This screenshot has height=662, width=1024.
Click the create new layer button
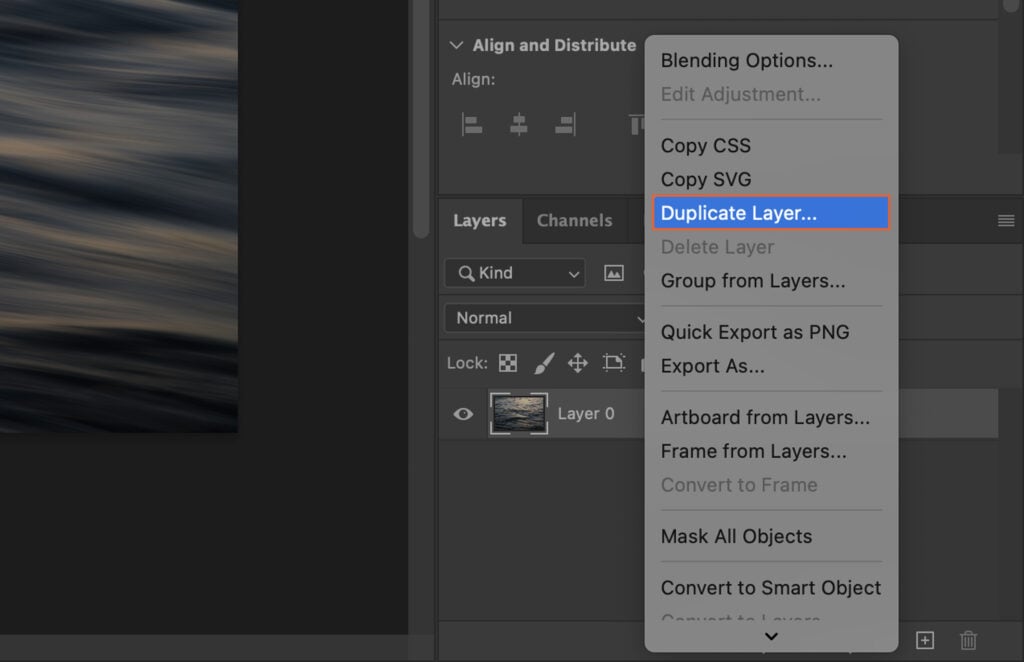(x=925, y=640)
